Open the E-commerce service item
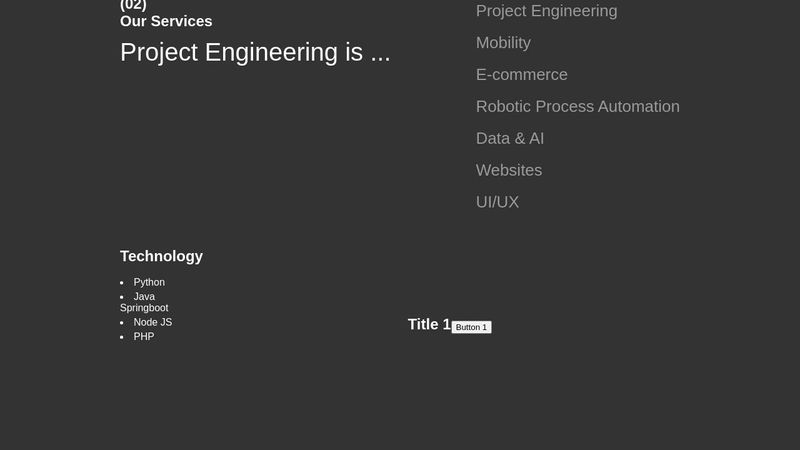 tap(521, 75)
